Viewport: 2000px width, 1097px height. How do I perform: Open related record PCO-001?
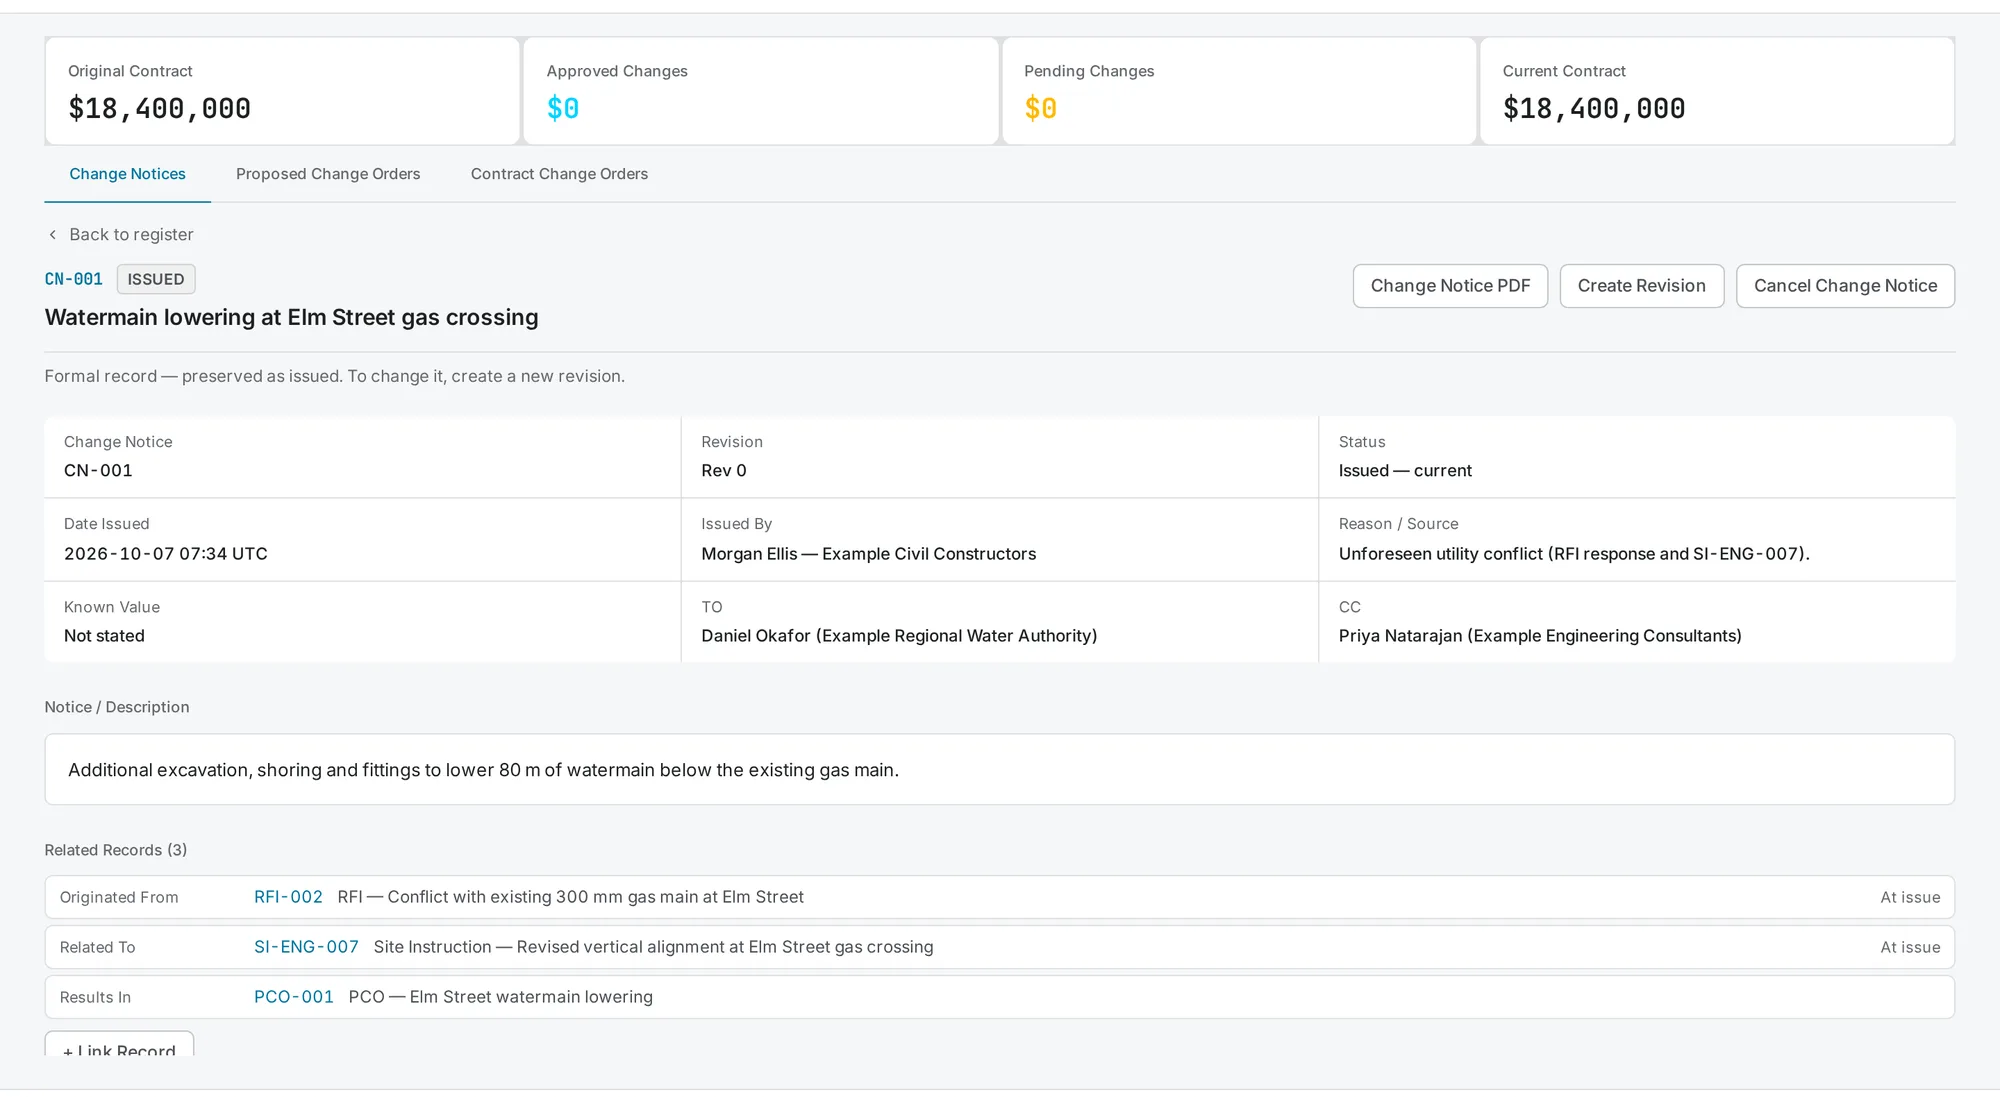click(x=294, y=997)
